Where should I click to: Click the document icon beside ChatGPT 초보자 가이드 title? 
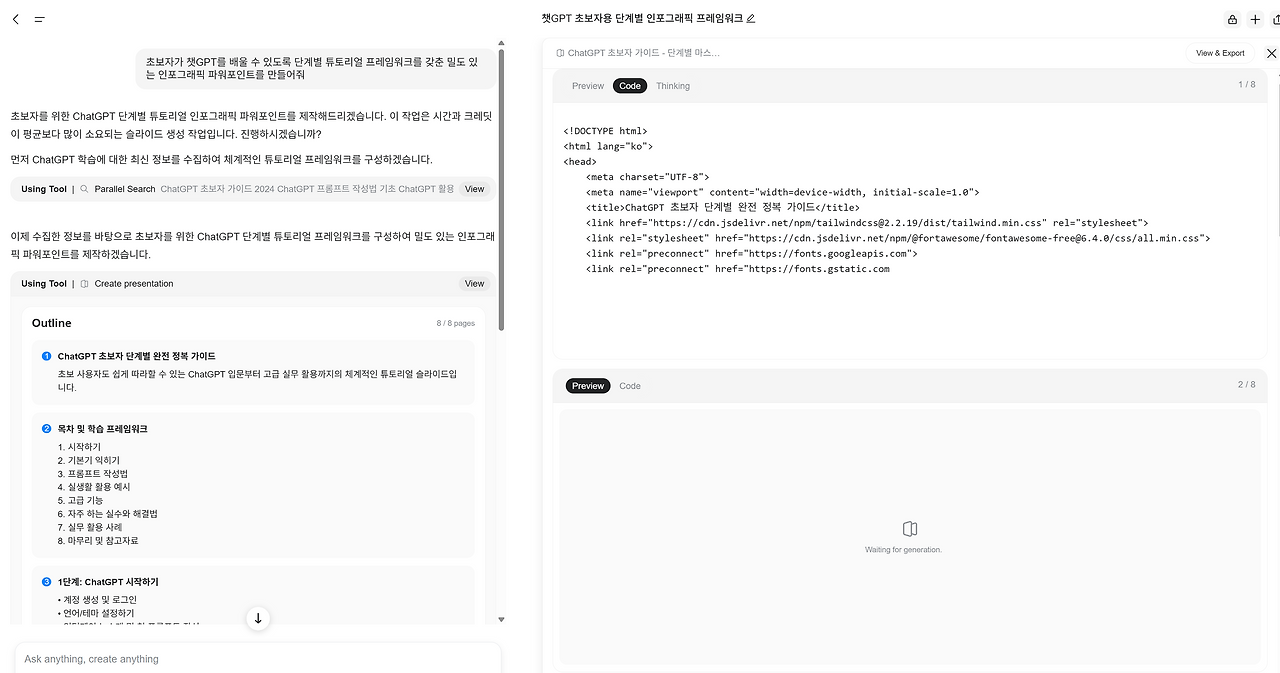click(x=562, y=53)
